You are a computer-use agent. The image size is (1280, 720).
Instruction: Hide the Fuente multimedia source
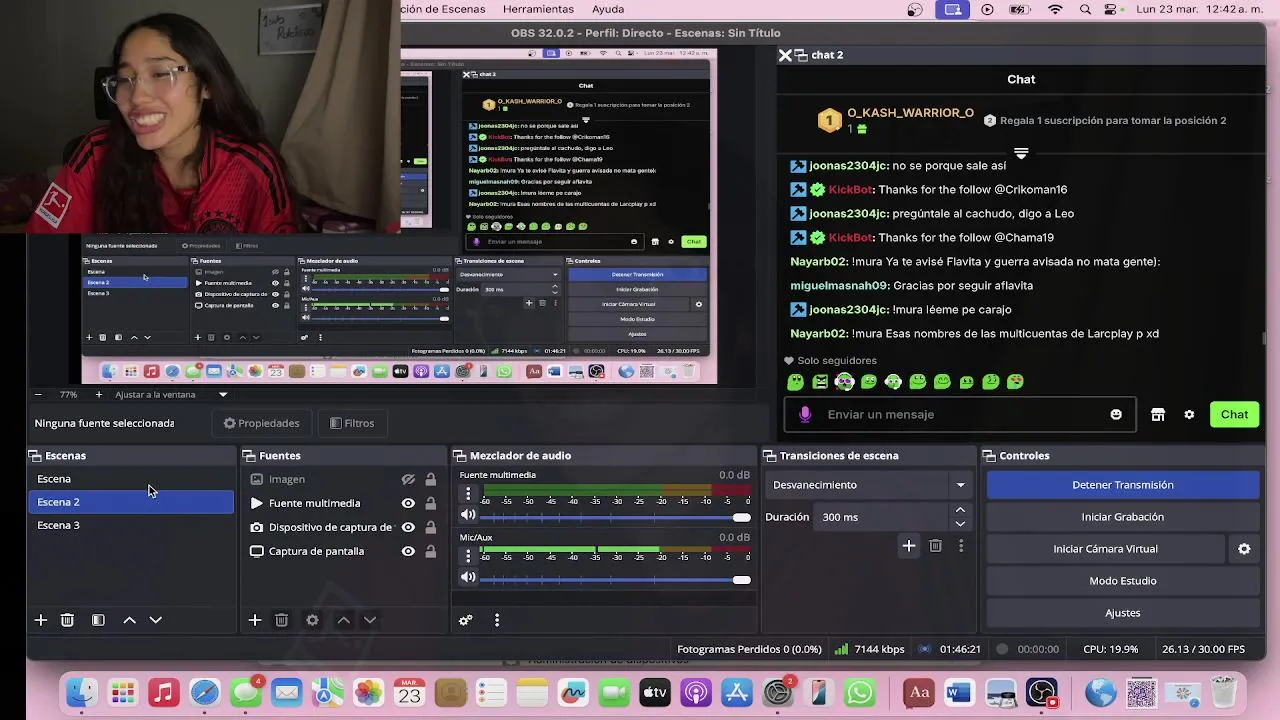pyautogui.click(x=408, y=503)
